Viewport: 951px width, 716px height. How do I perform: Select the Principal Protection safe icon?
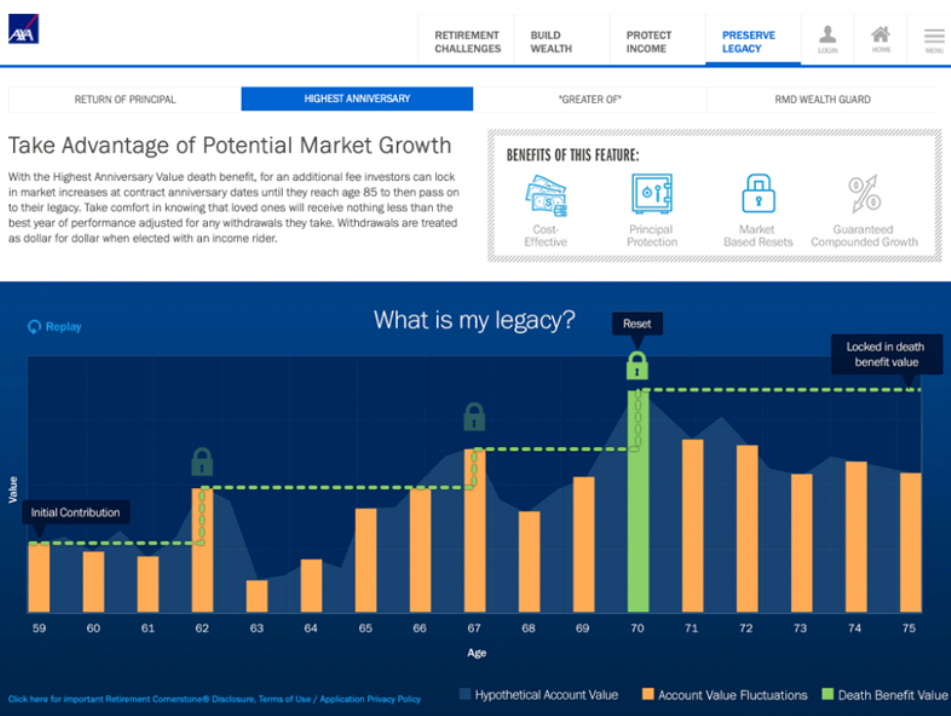tap(651, 195)
